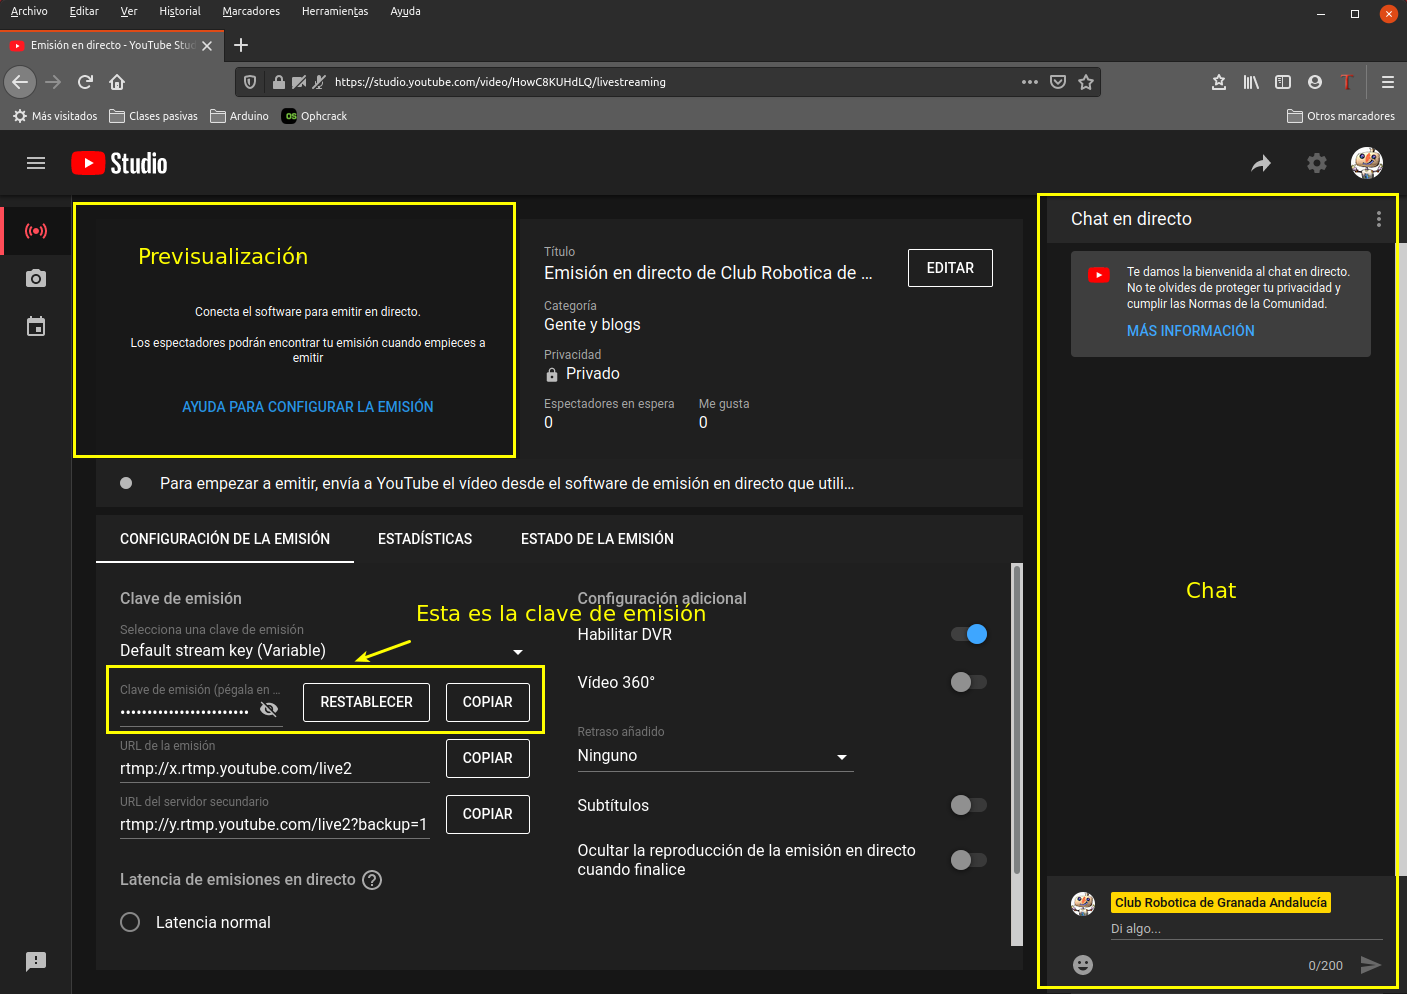Copy the URL de la emisión
The height and width of the screenshot is (995, 1407).
pos(487,758)
